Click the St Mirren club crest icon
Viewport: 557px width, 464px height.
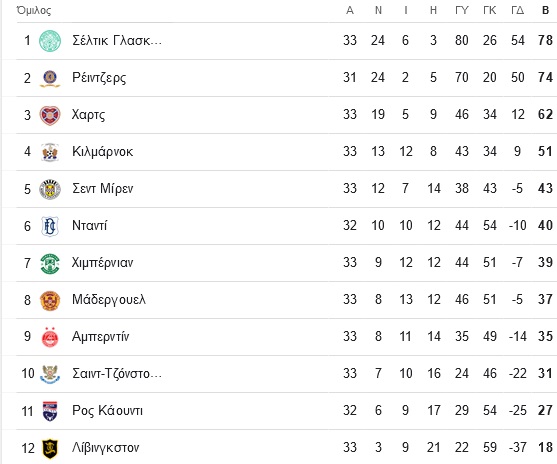pyautogui.click(x=50, y=189)
